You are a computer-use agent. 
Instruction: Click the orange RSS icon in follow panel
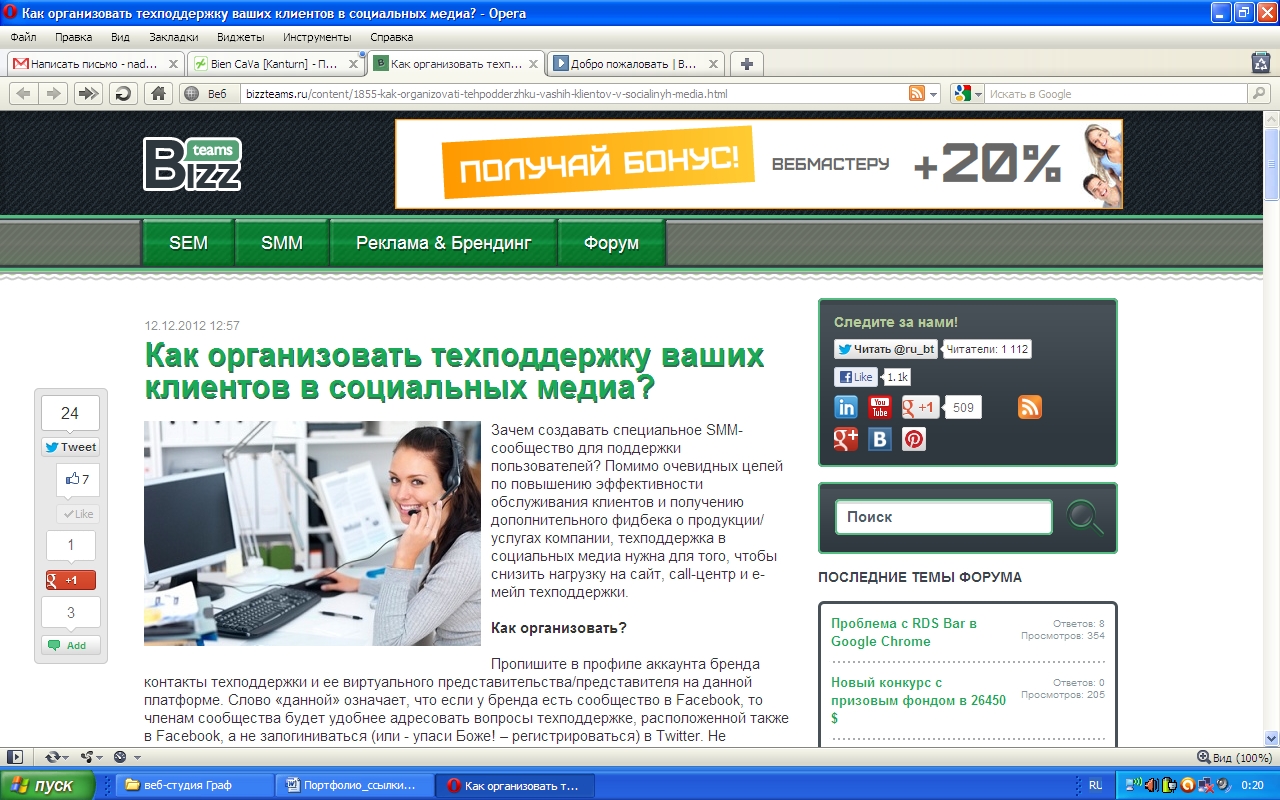1030,407
